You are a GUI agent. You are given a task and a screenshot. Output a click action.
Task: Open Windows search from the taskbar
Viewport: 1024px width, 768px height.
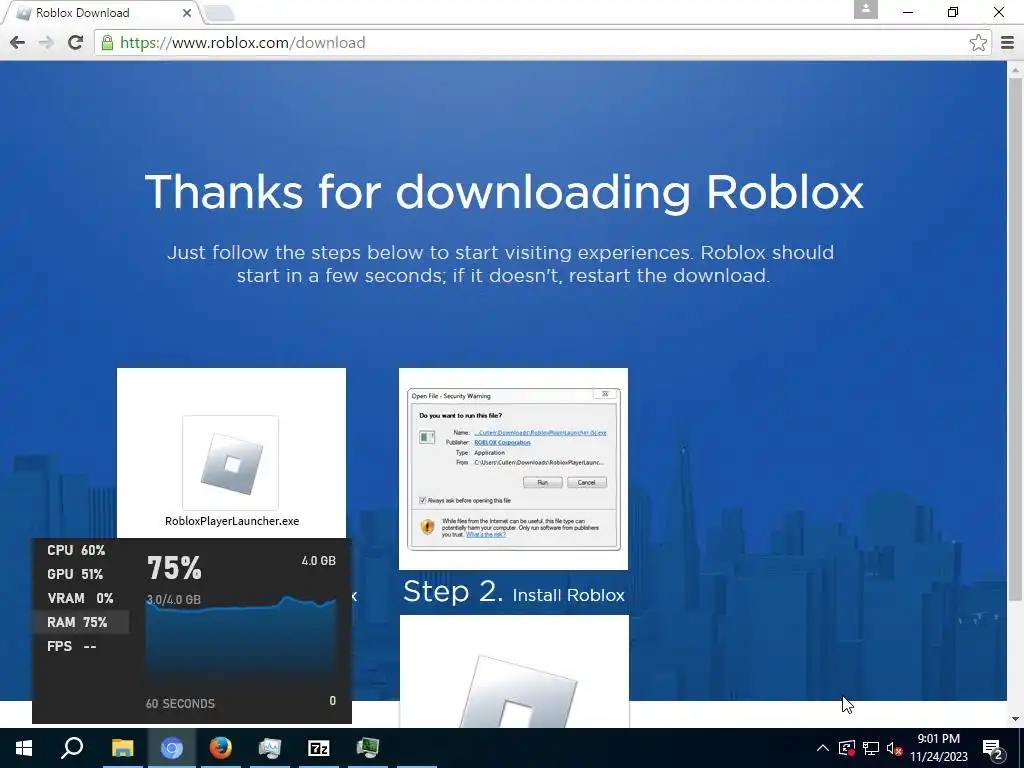[x=72, y=748]
